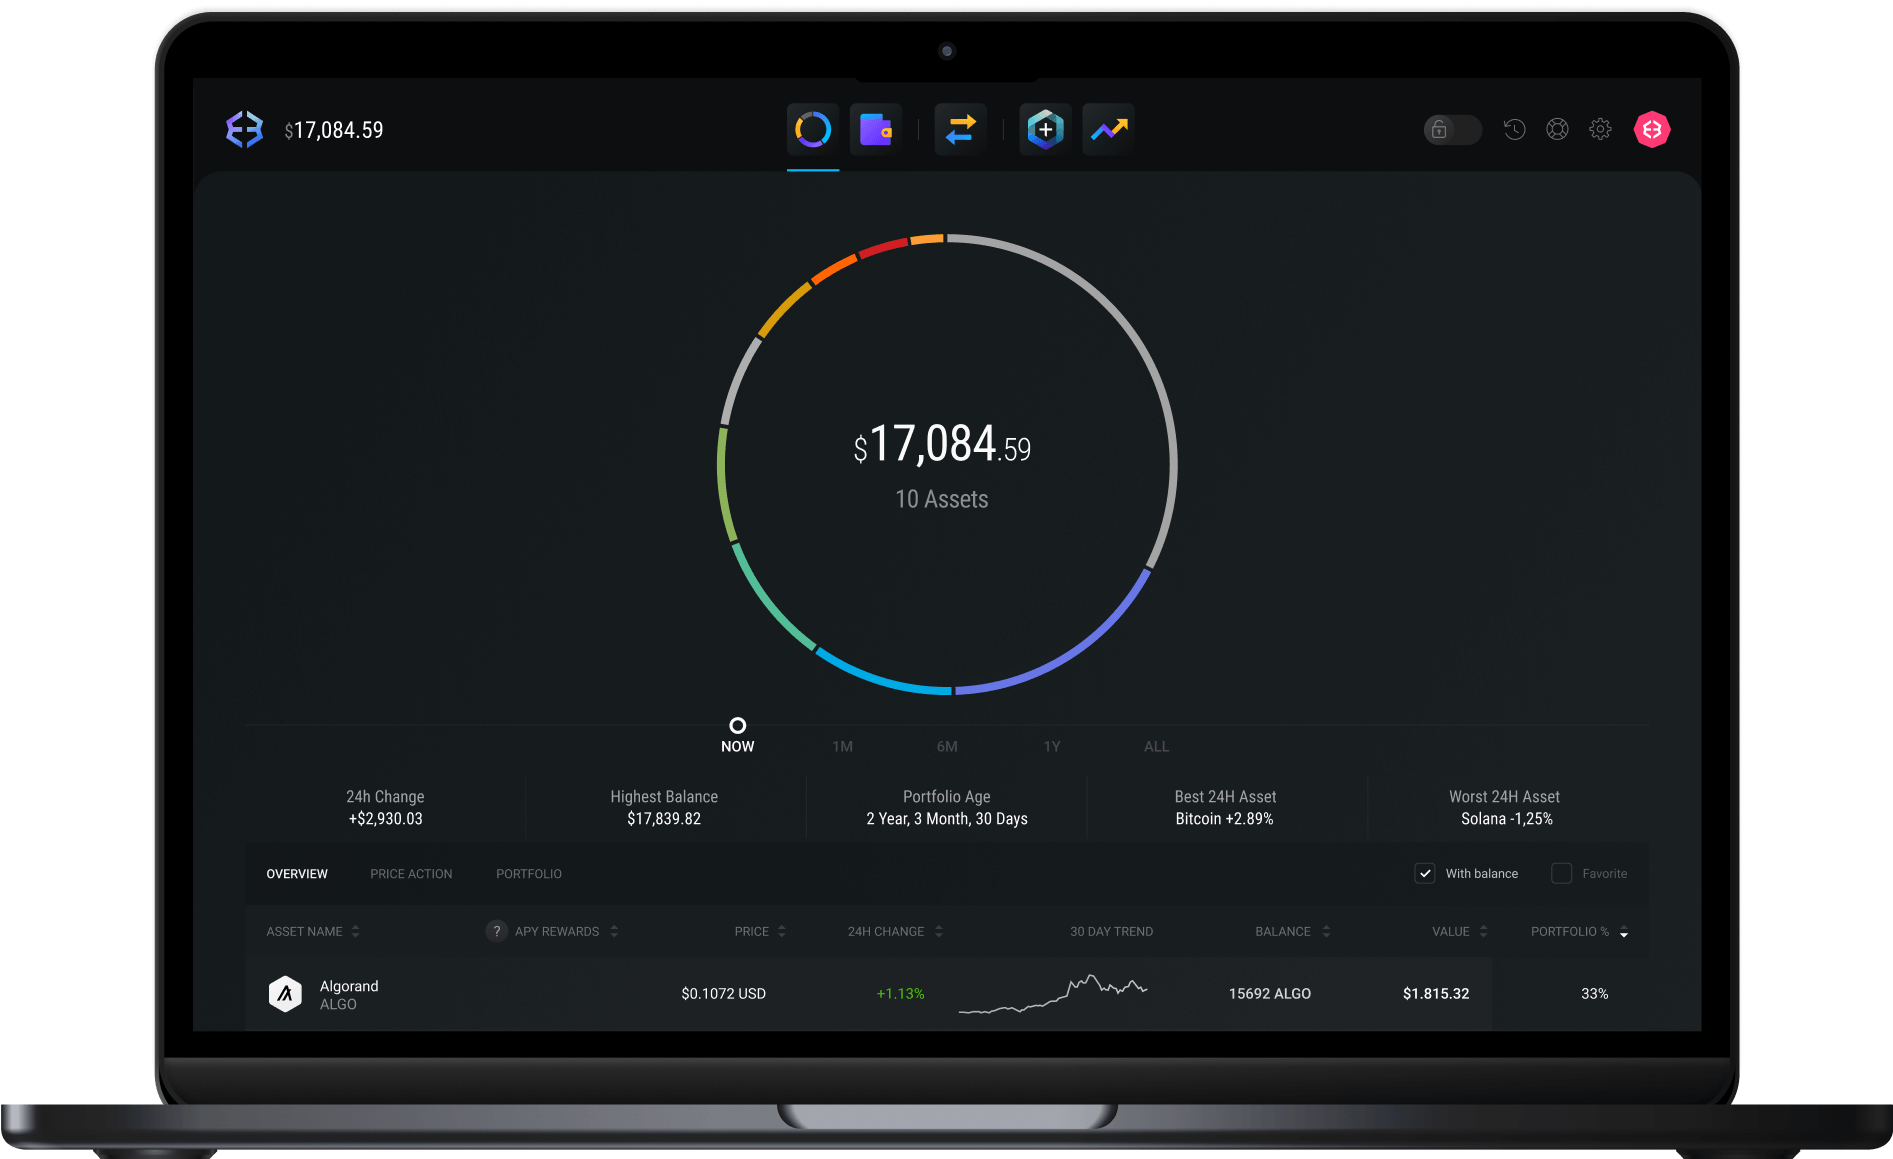Select the 1M time range
Image resolution: width=1893 pixels, height=1159 pixels.
click(x=843, y=746)
